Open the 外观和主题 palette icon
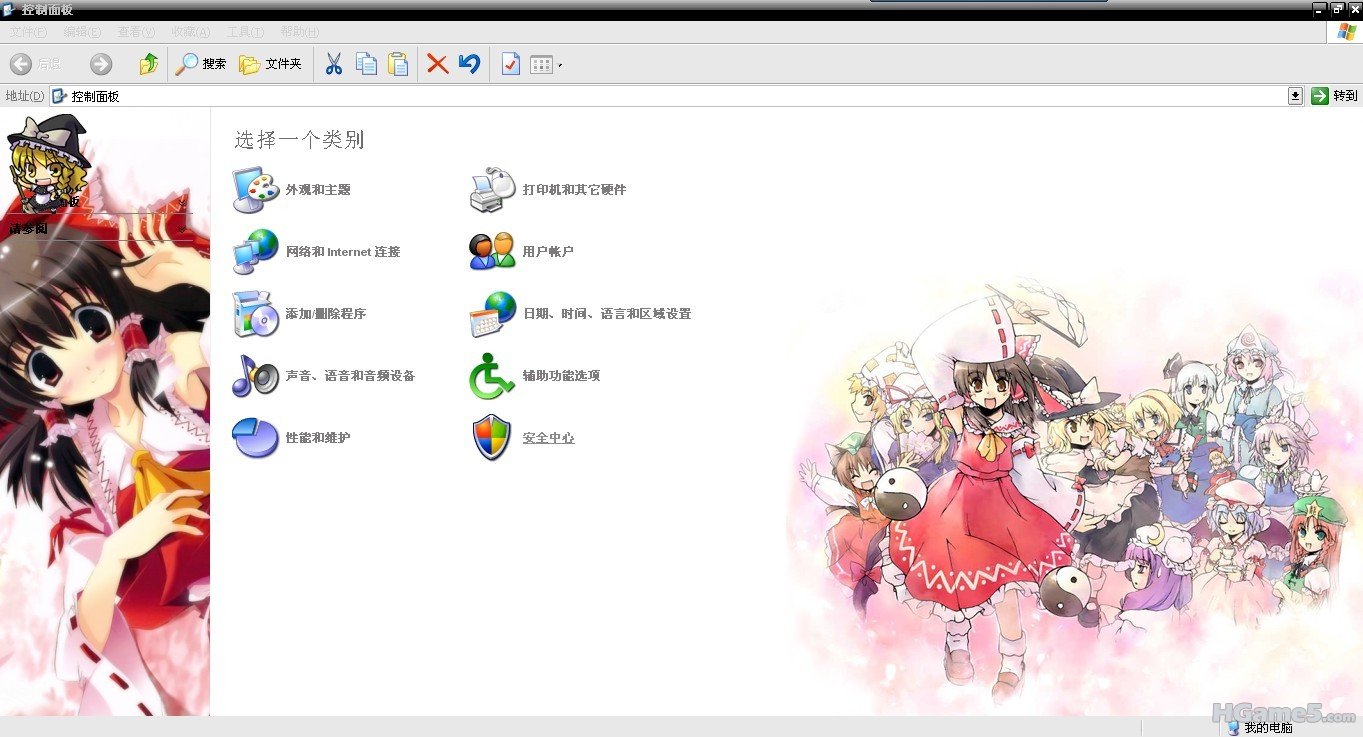This screenshot has width=1363, height=737. [x=255, y=190]
